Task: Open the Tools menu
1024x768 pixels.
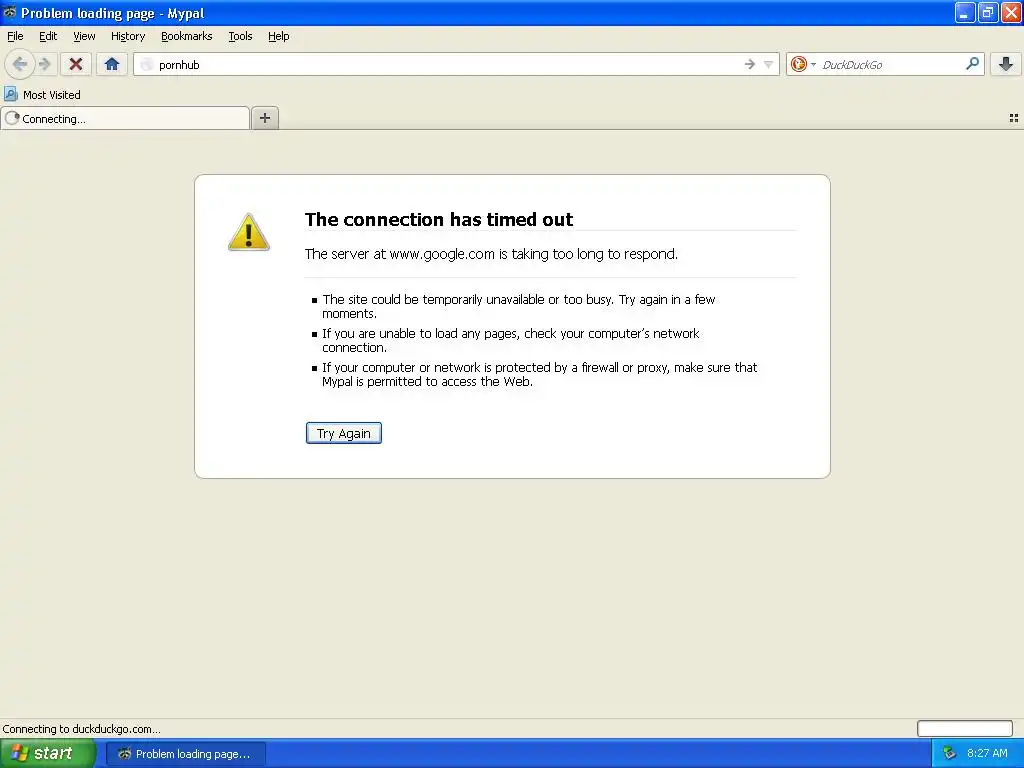Action: [240, 36]
